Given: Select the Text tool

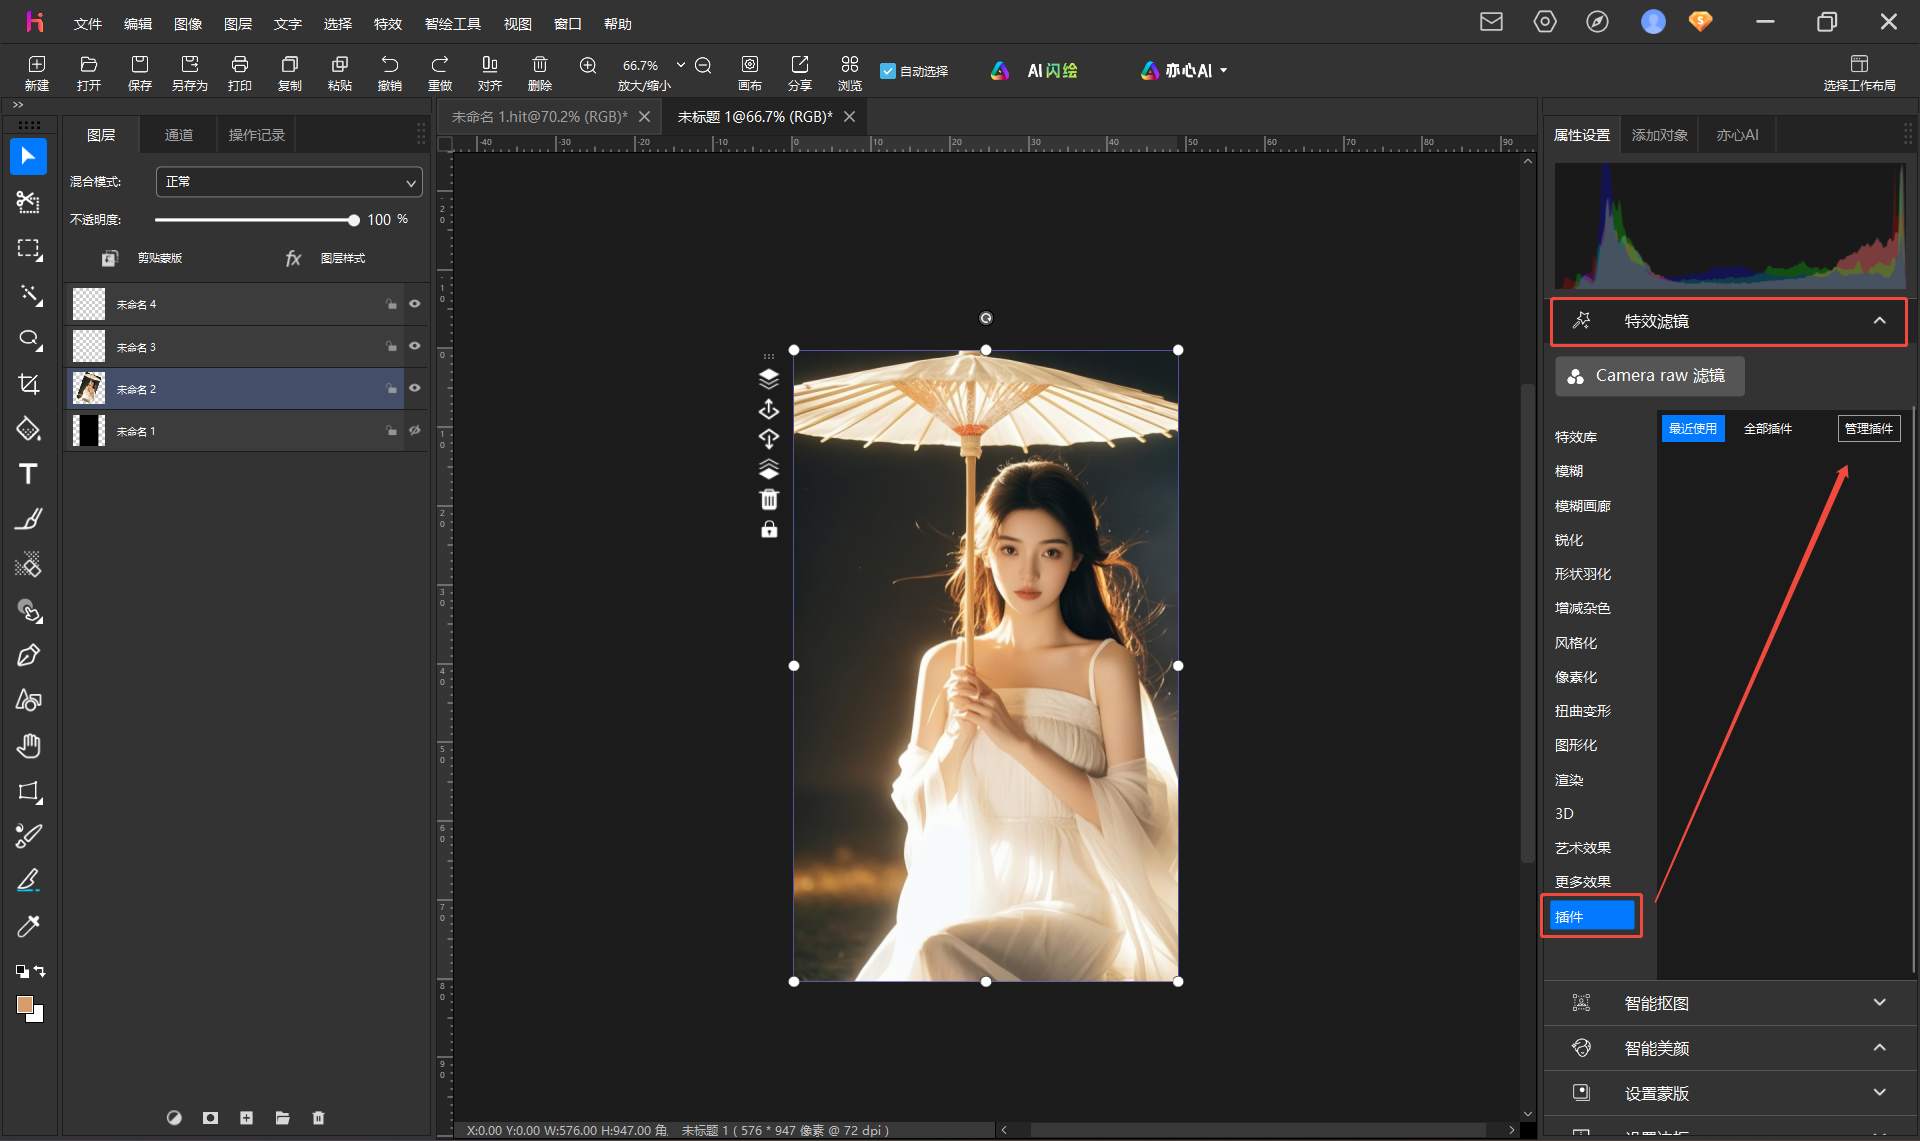Looking at the screenshot, I should pos(28,474).
